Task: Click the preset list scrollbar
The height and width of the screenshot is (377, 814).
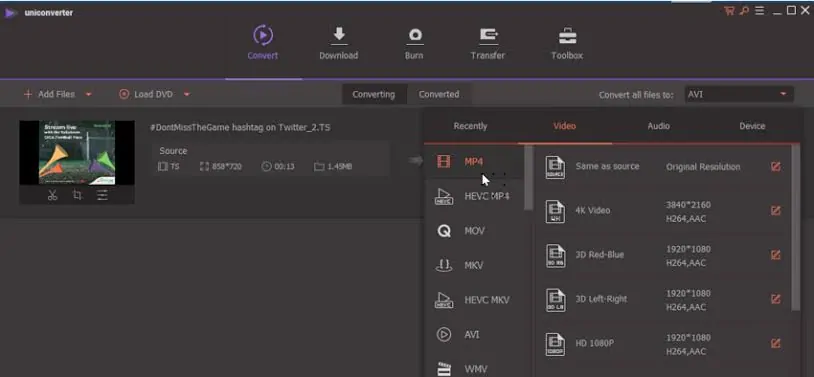Action: click(796, 228)
